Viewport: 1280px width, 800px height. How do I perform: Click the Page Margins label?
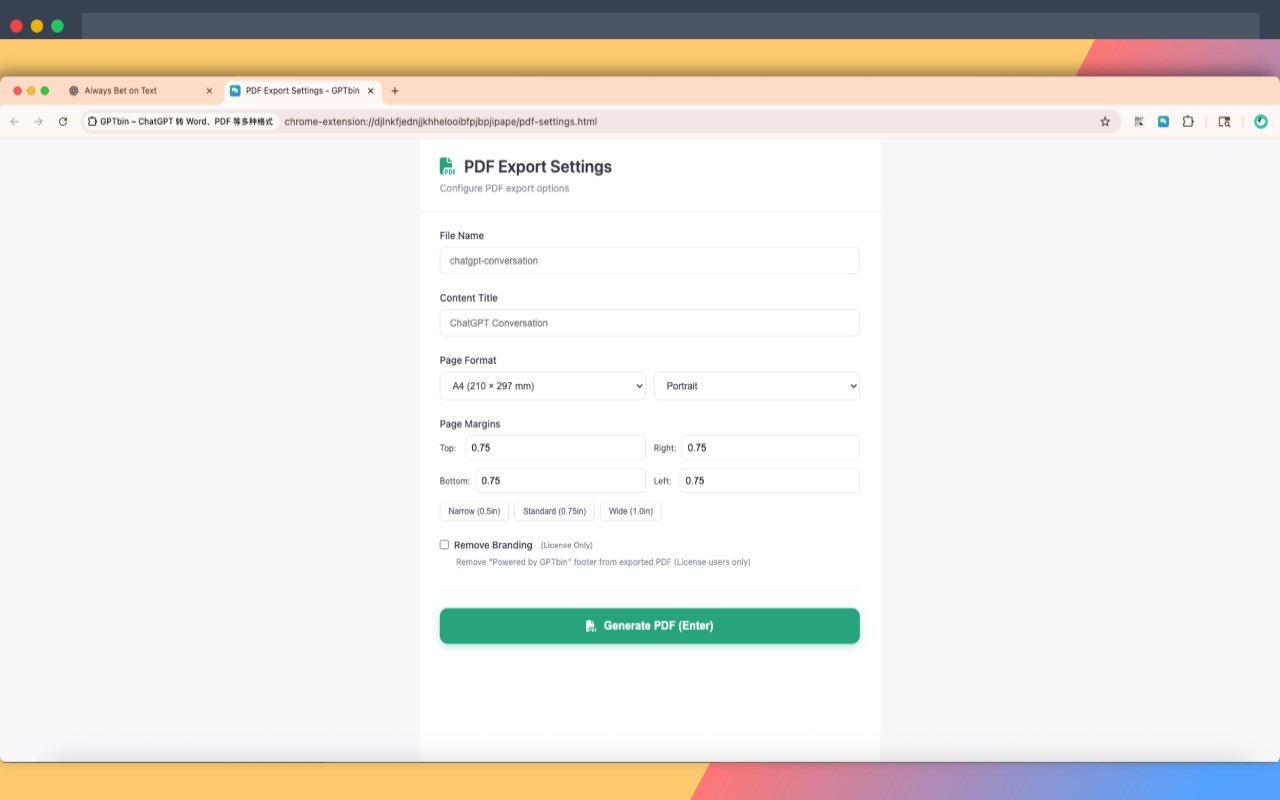point(470,424)
